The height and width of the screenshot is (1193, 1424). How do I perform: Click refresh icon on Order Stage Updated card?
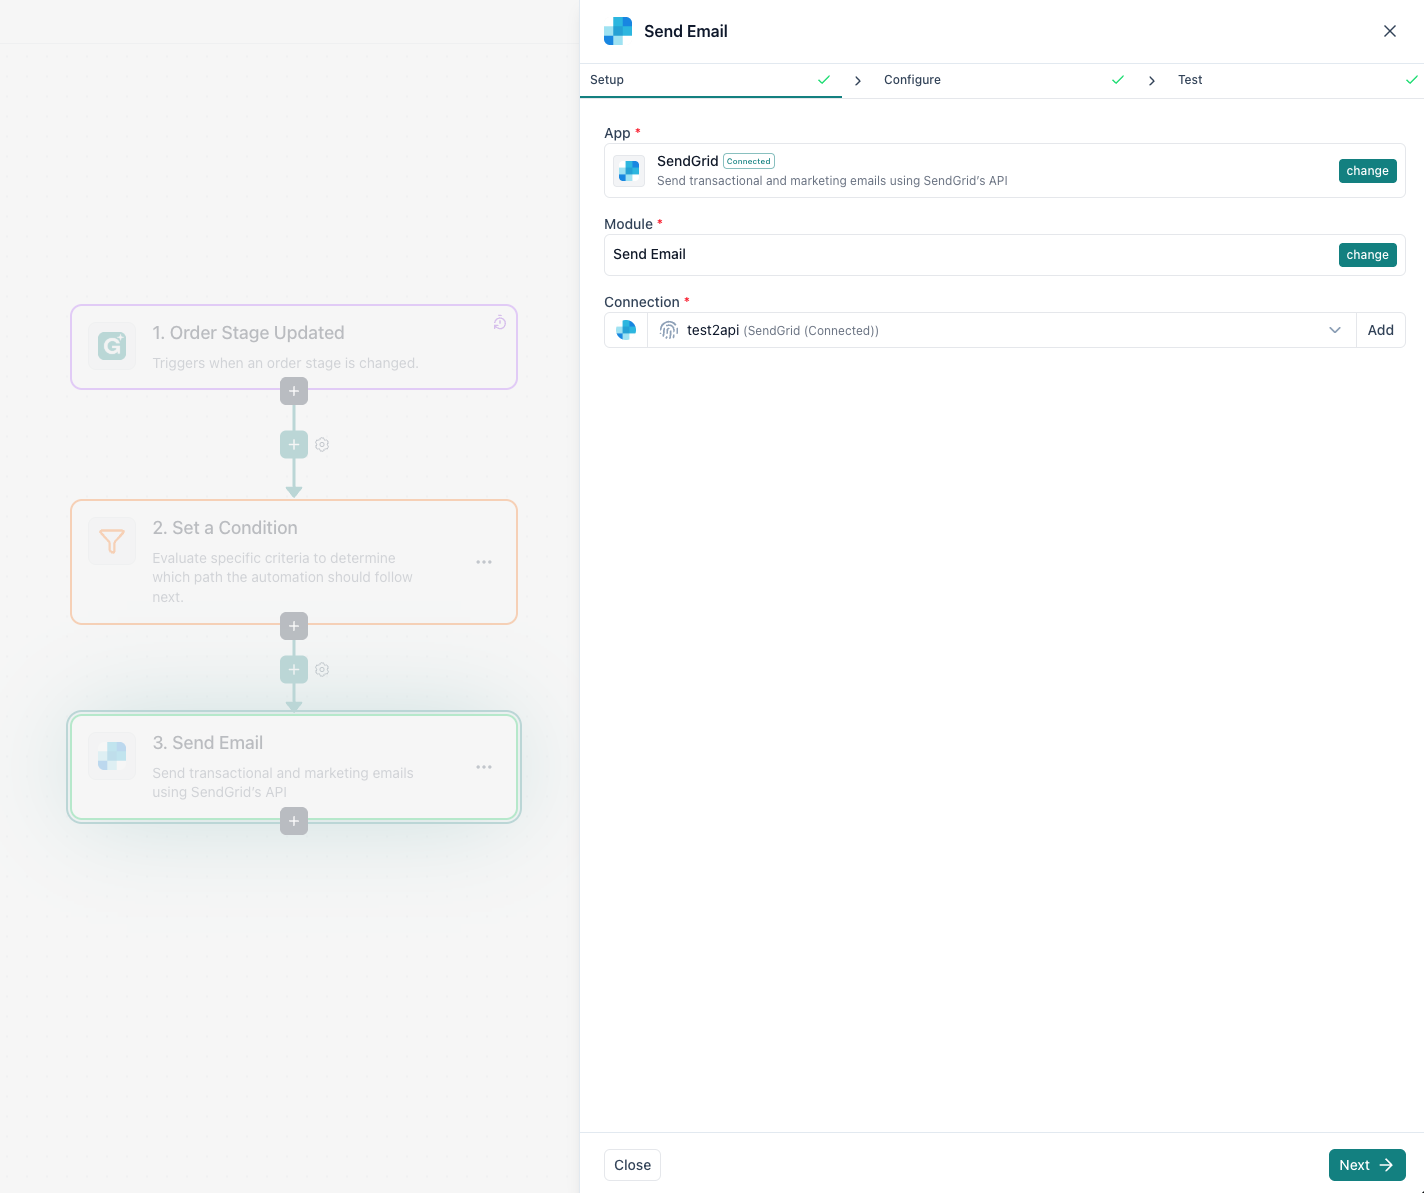pos(500,323)
